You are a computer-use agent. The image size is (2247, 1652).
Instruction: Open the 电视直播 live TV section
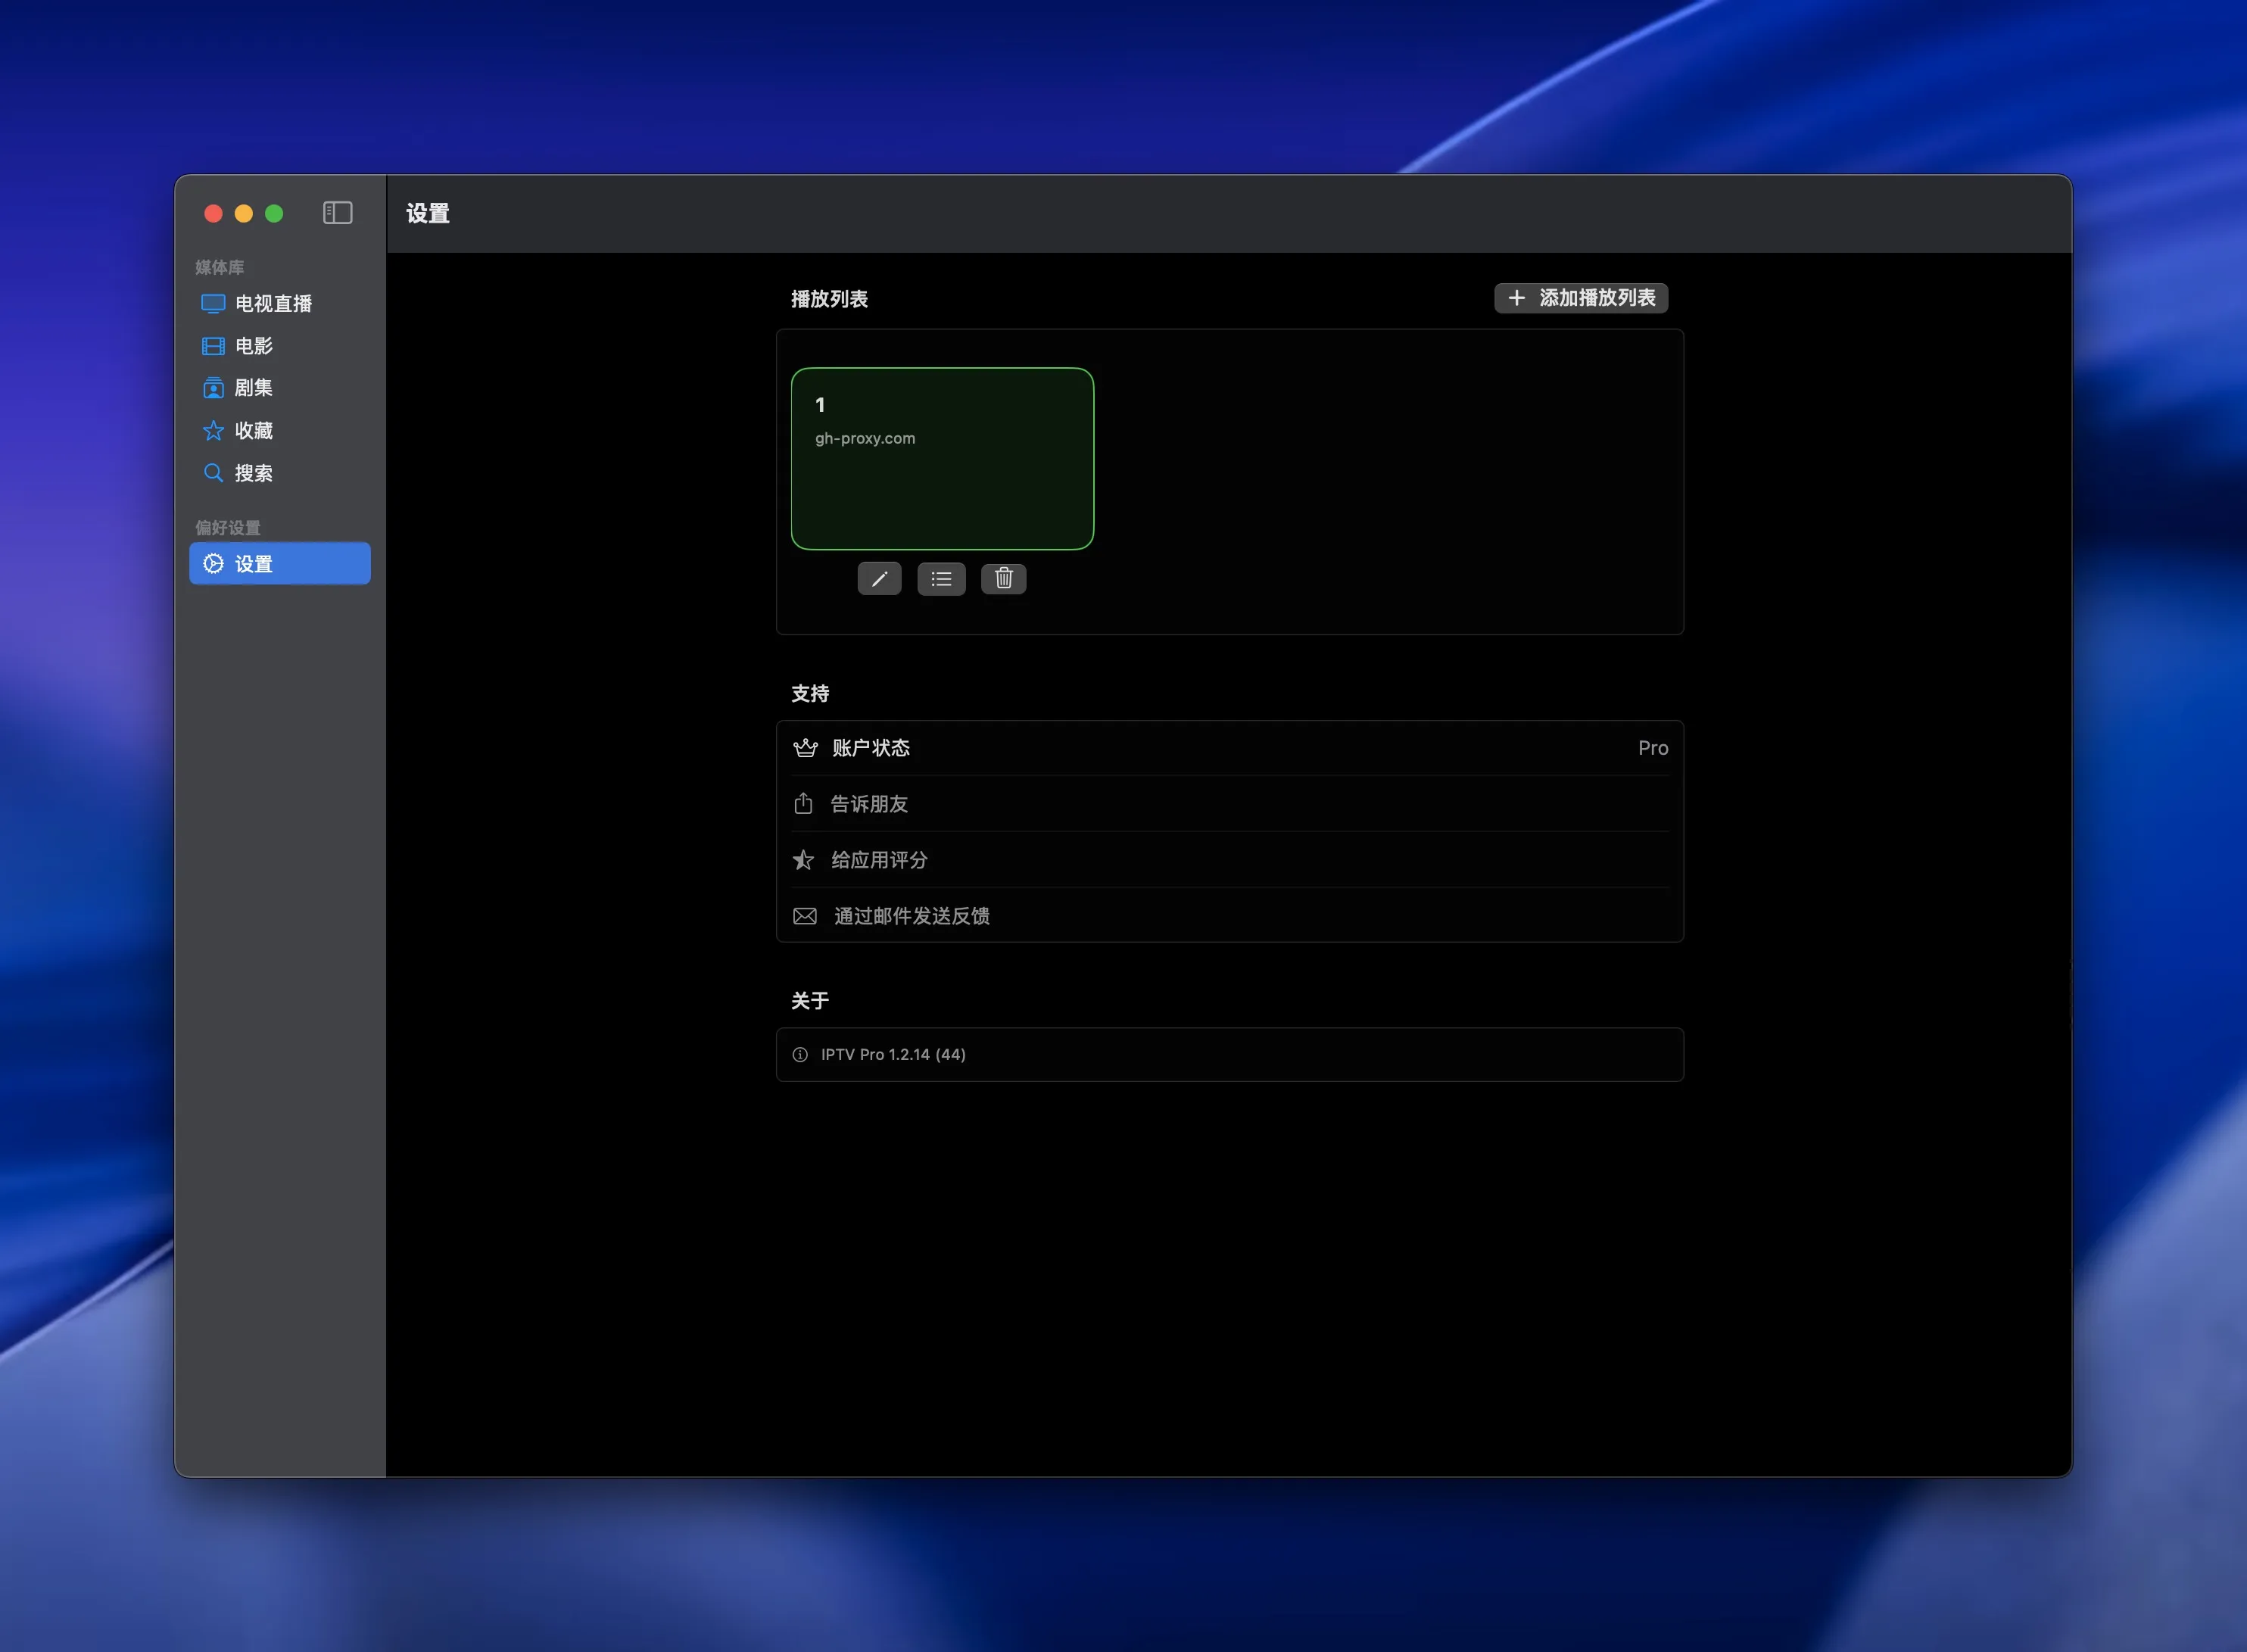(x=280, y=303)
